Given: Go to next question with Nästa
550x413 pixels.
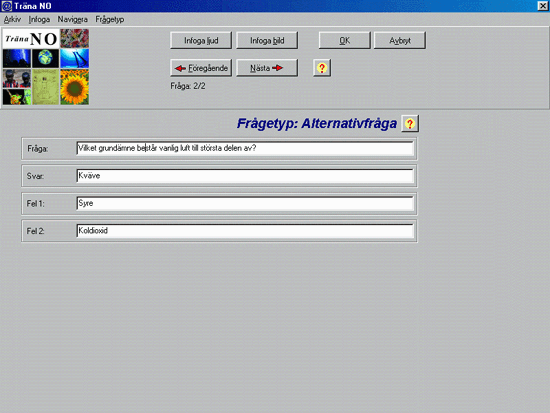Looking at the screenshot, I should (267, 68).
